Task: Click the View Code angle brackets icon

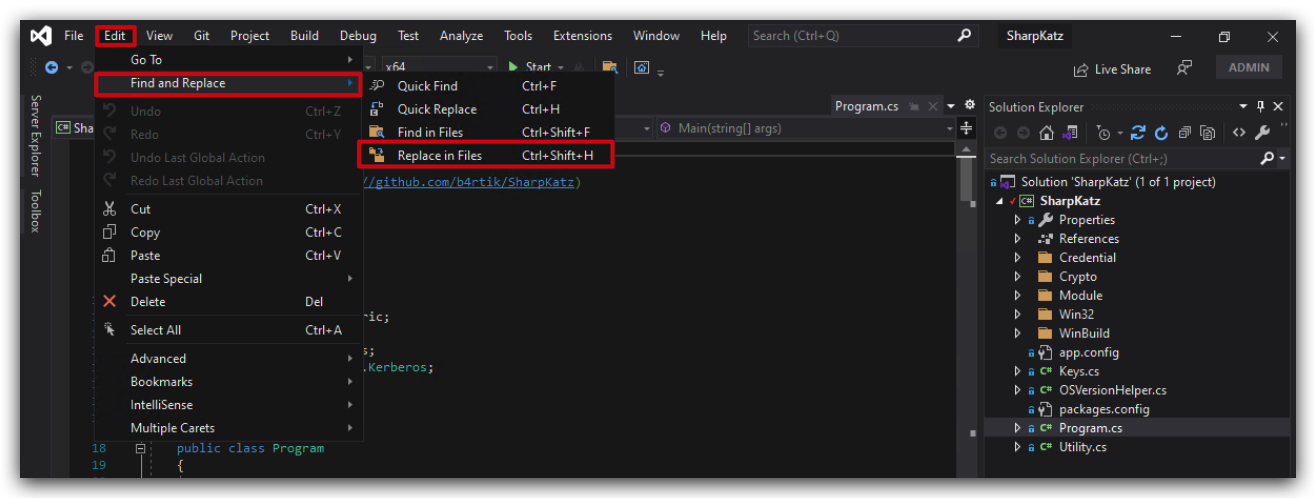Action: pyautogui.click(x=1239, y=132)
